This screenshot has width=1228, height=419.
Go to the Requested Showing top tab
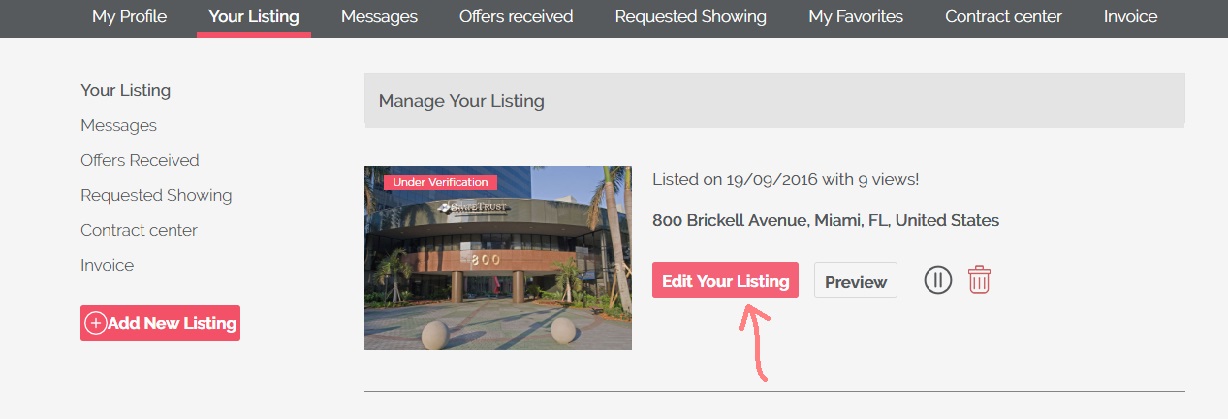(x=691, y=17)
